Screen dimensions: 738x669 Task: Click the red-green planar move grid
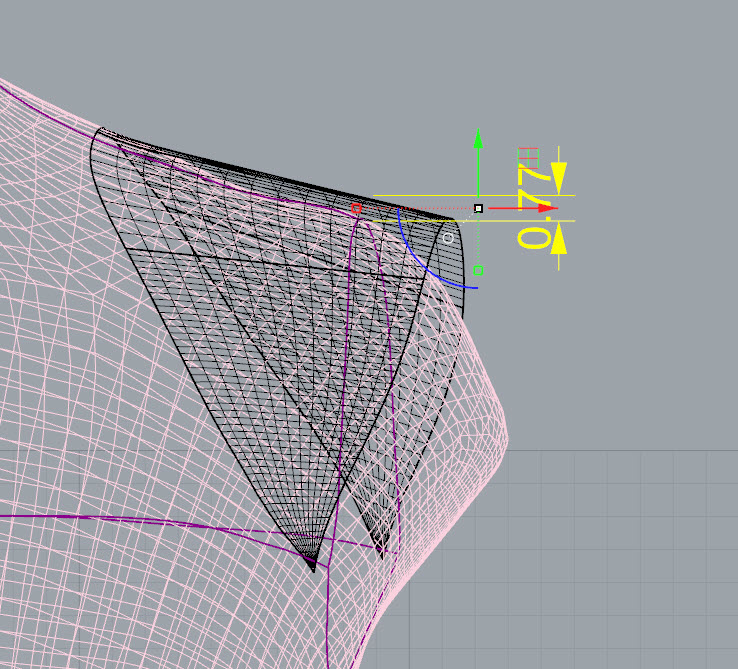(528, 158)
